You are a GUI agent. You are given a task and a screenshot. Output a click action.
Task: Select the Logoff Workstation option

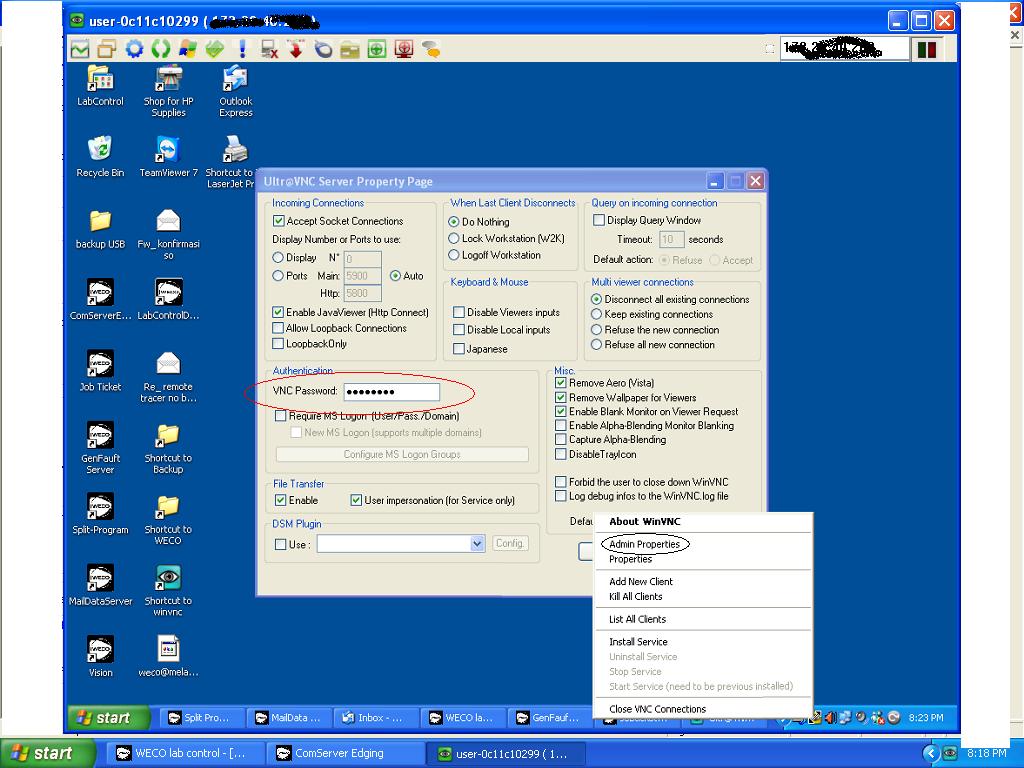pyautogui.click(x=454, y=255)
